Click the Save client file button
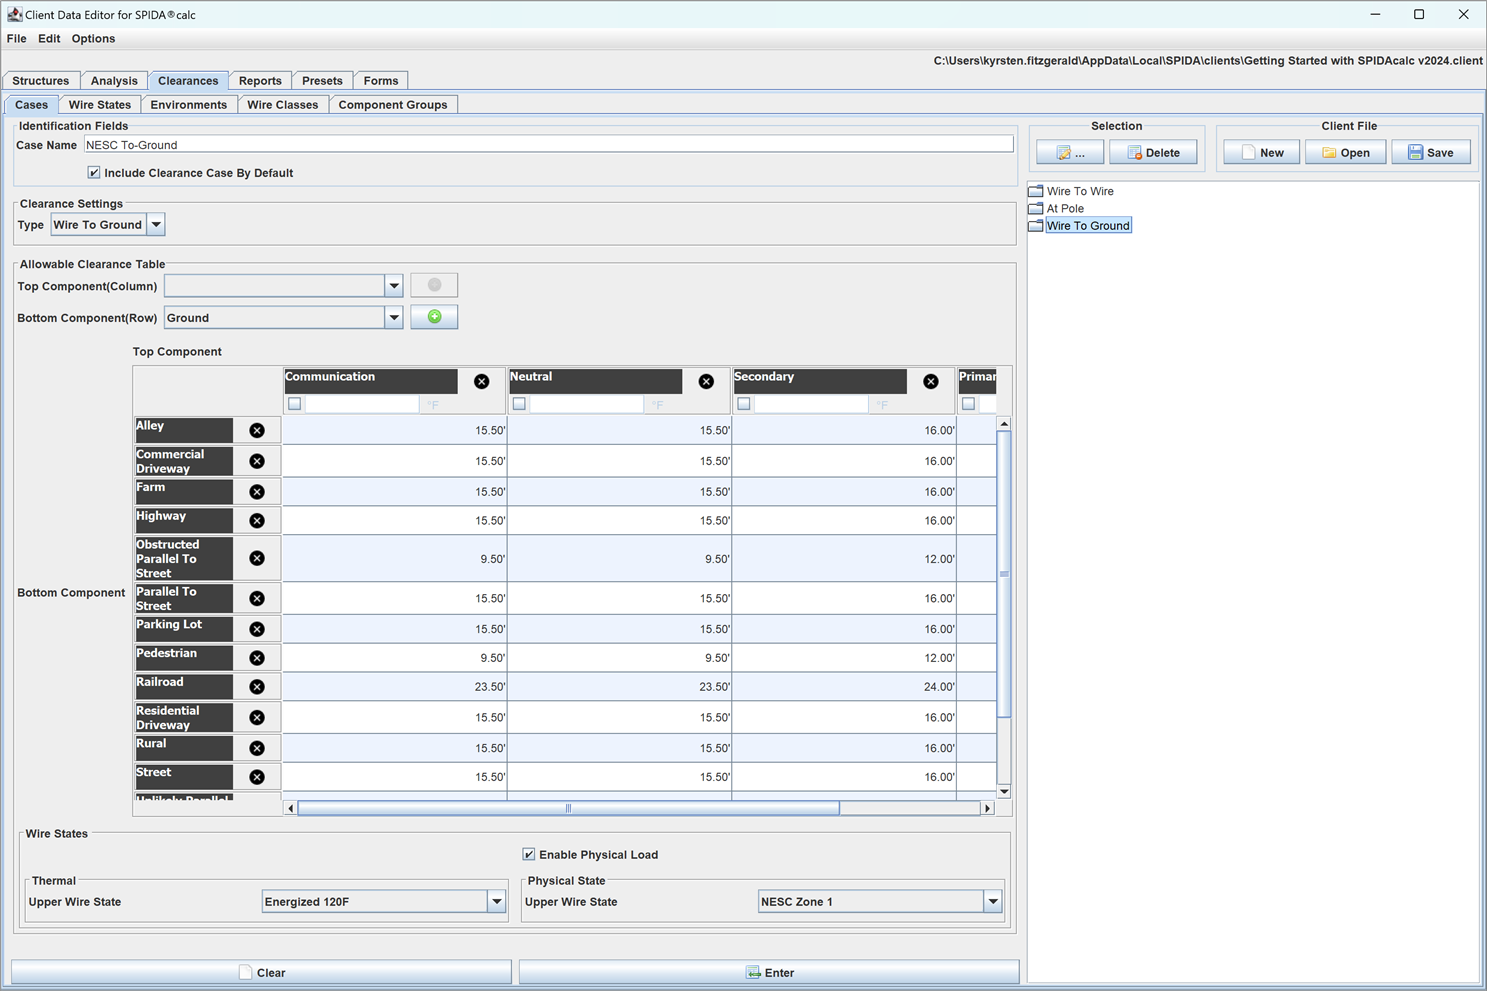1487x991 pixels. (1431, 153)
